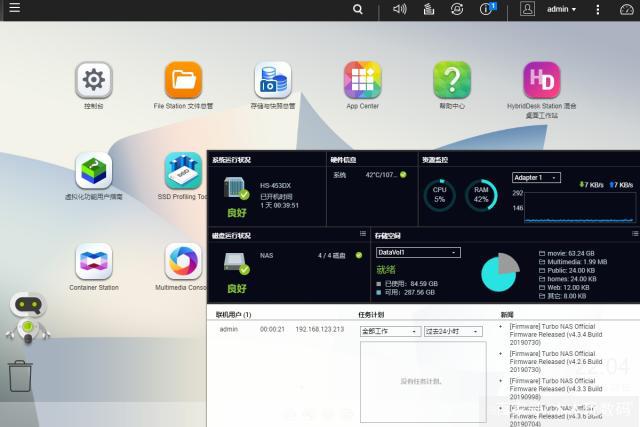The image size is (640, 427).
Task: Launch SSD Profiling Tool
Action: (183, 170)
